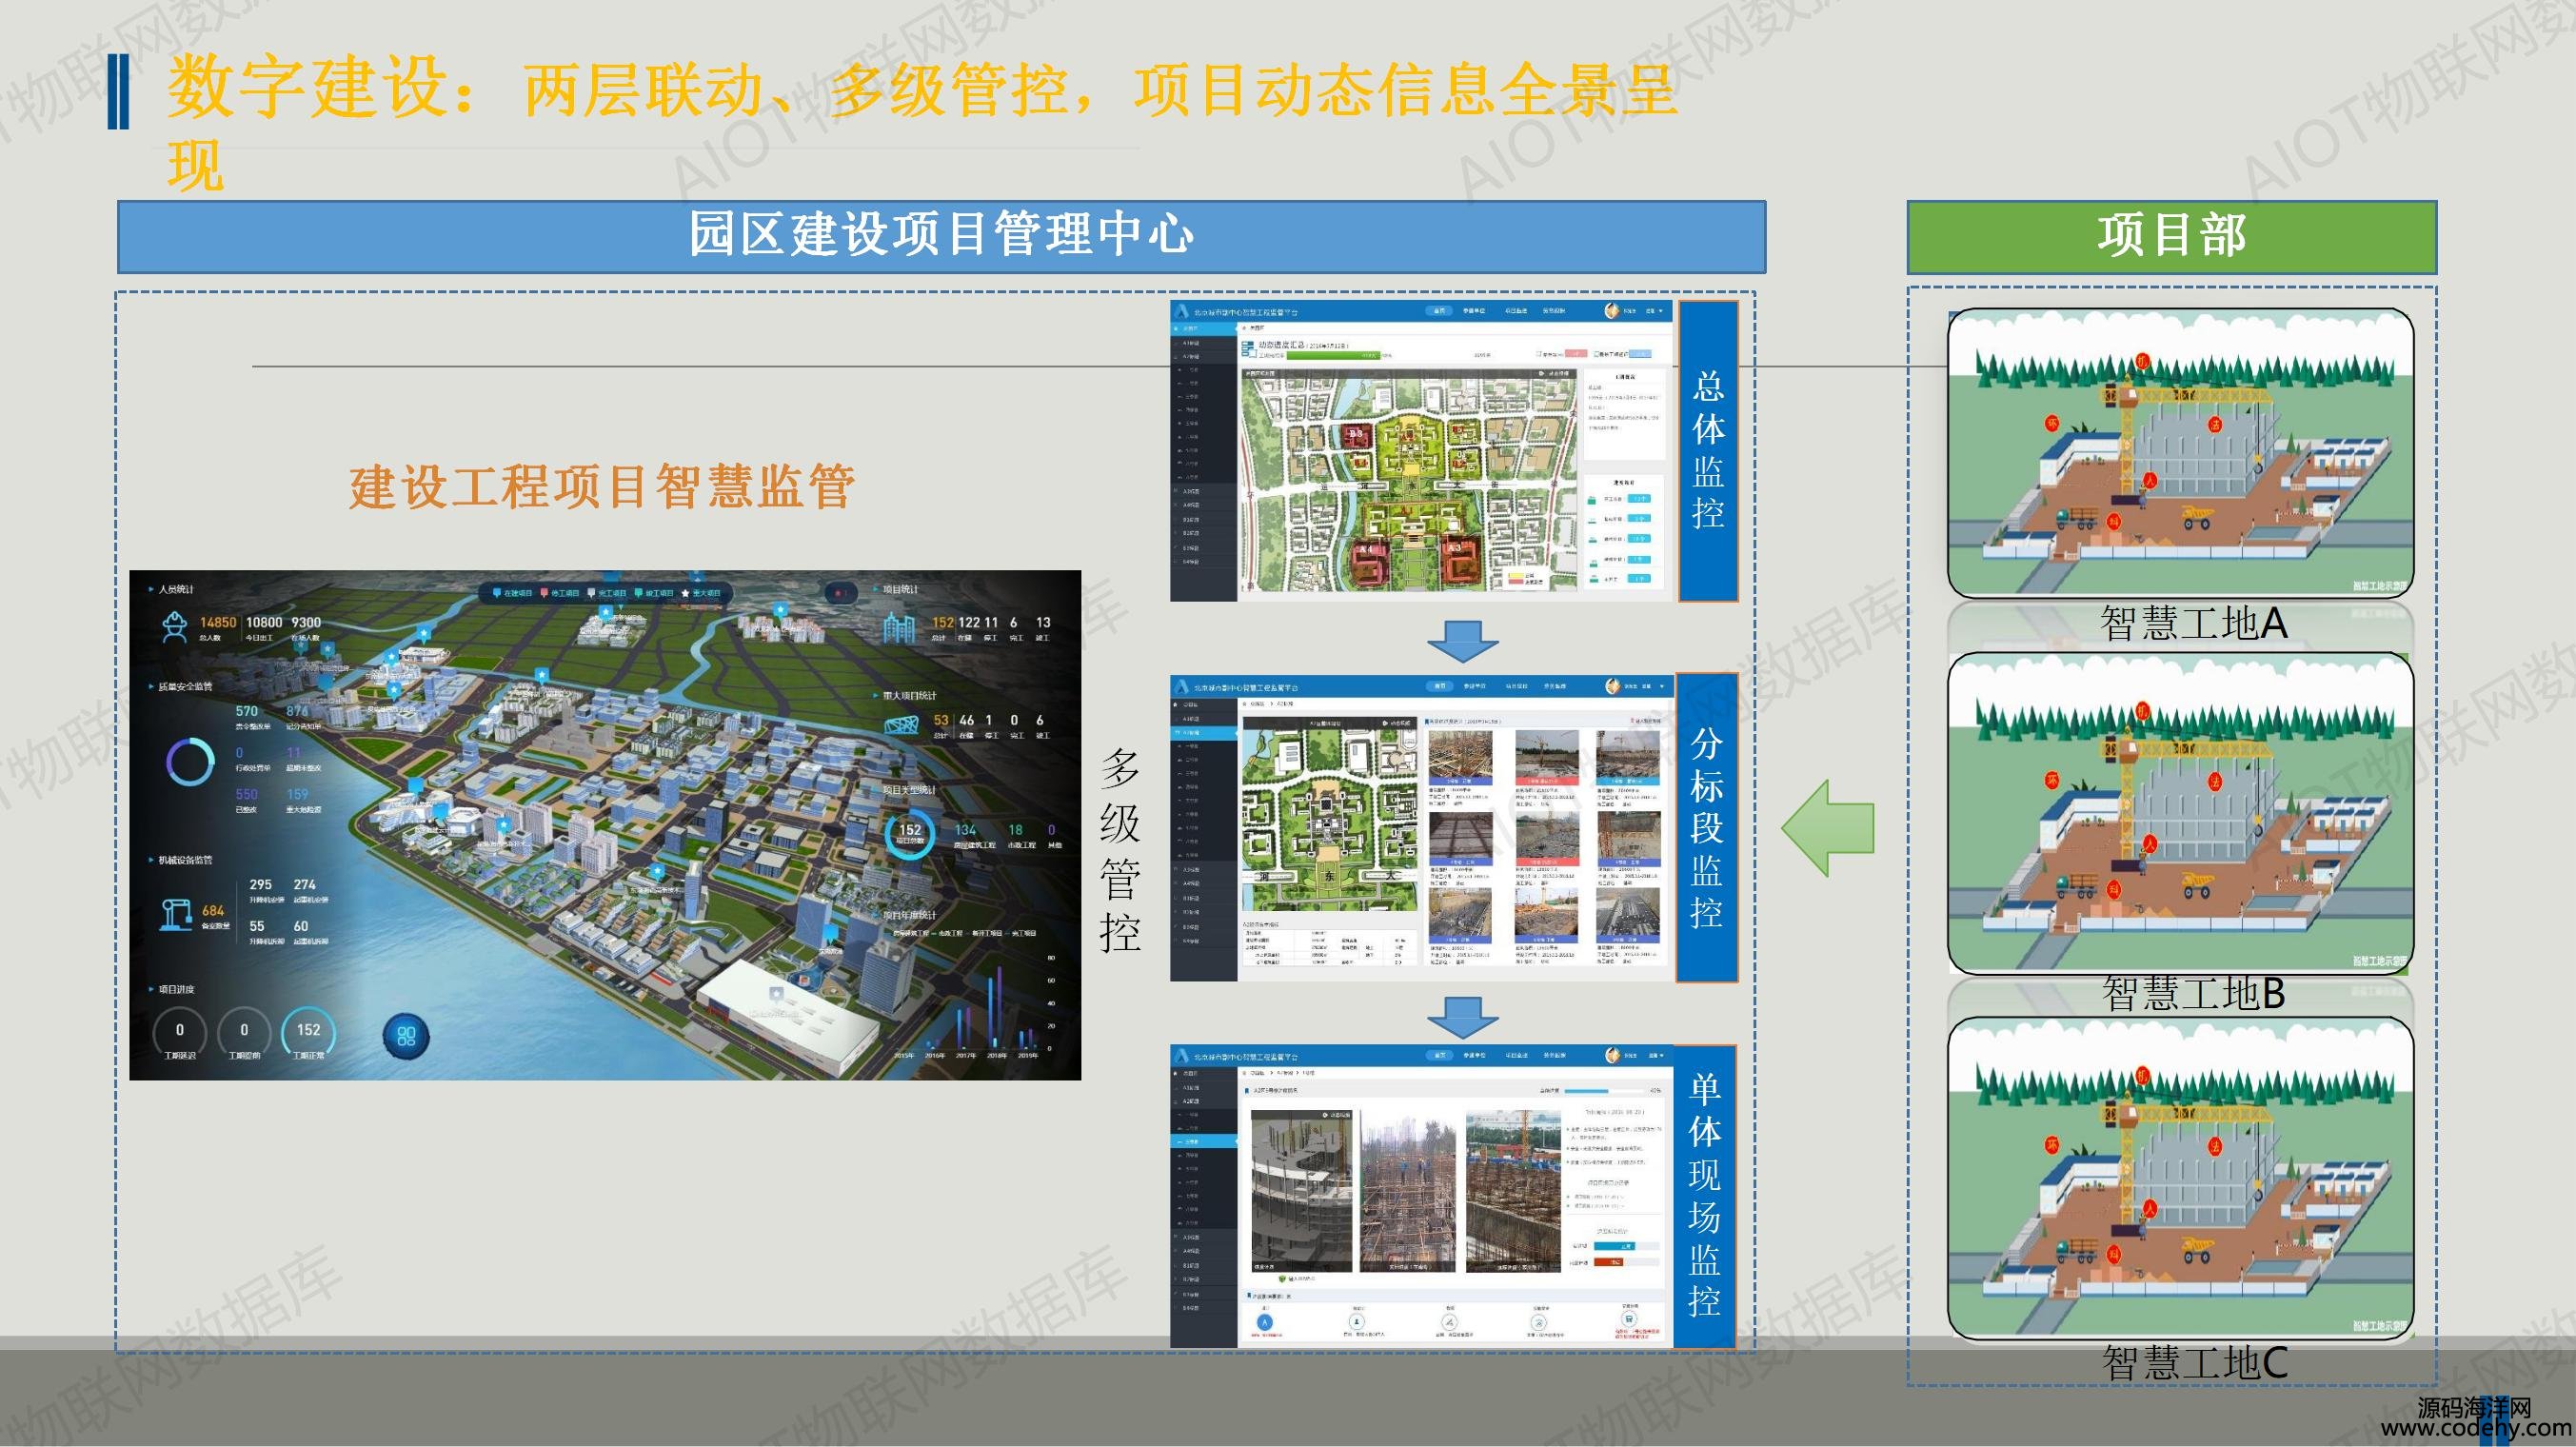Click the 动态视频 camera icon on BIM model
The width and height of the screenshot is (2576, 1447).
coord(1324,1114)
